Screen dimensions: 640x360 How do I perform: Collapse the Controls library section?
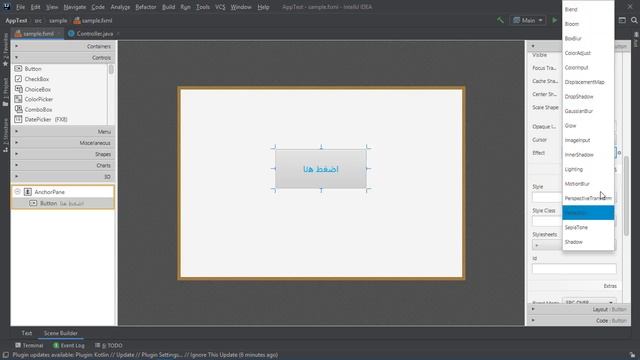[x=63, y=58]
